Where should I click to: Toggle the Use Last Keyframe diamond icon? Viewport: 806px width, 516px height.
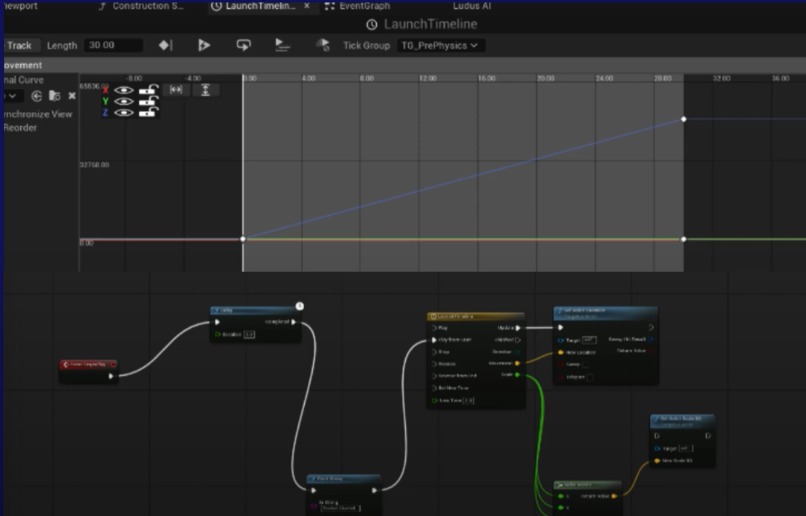[x=165, y=45]
